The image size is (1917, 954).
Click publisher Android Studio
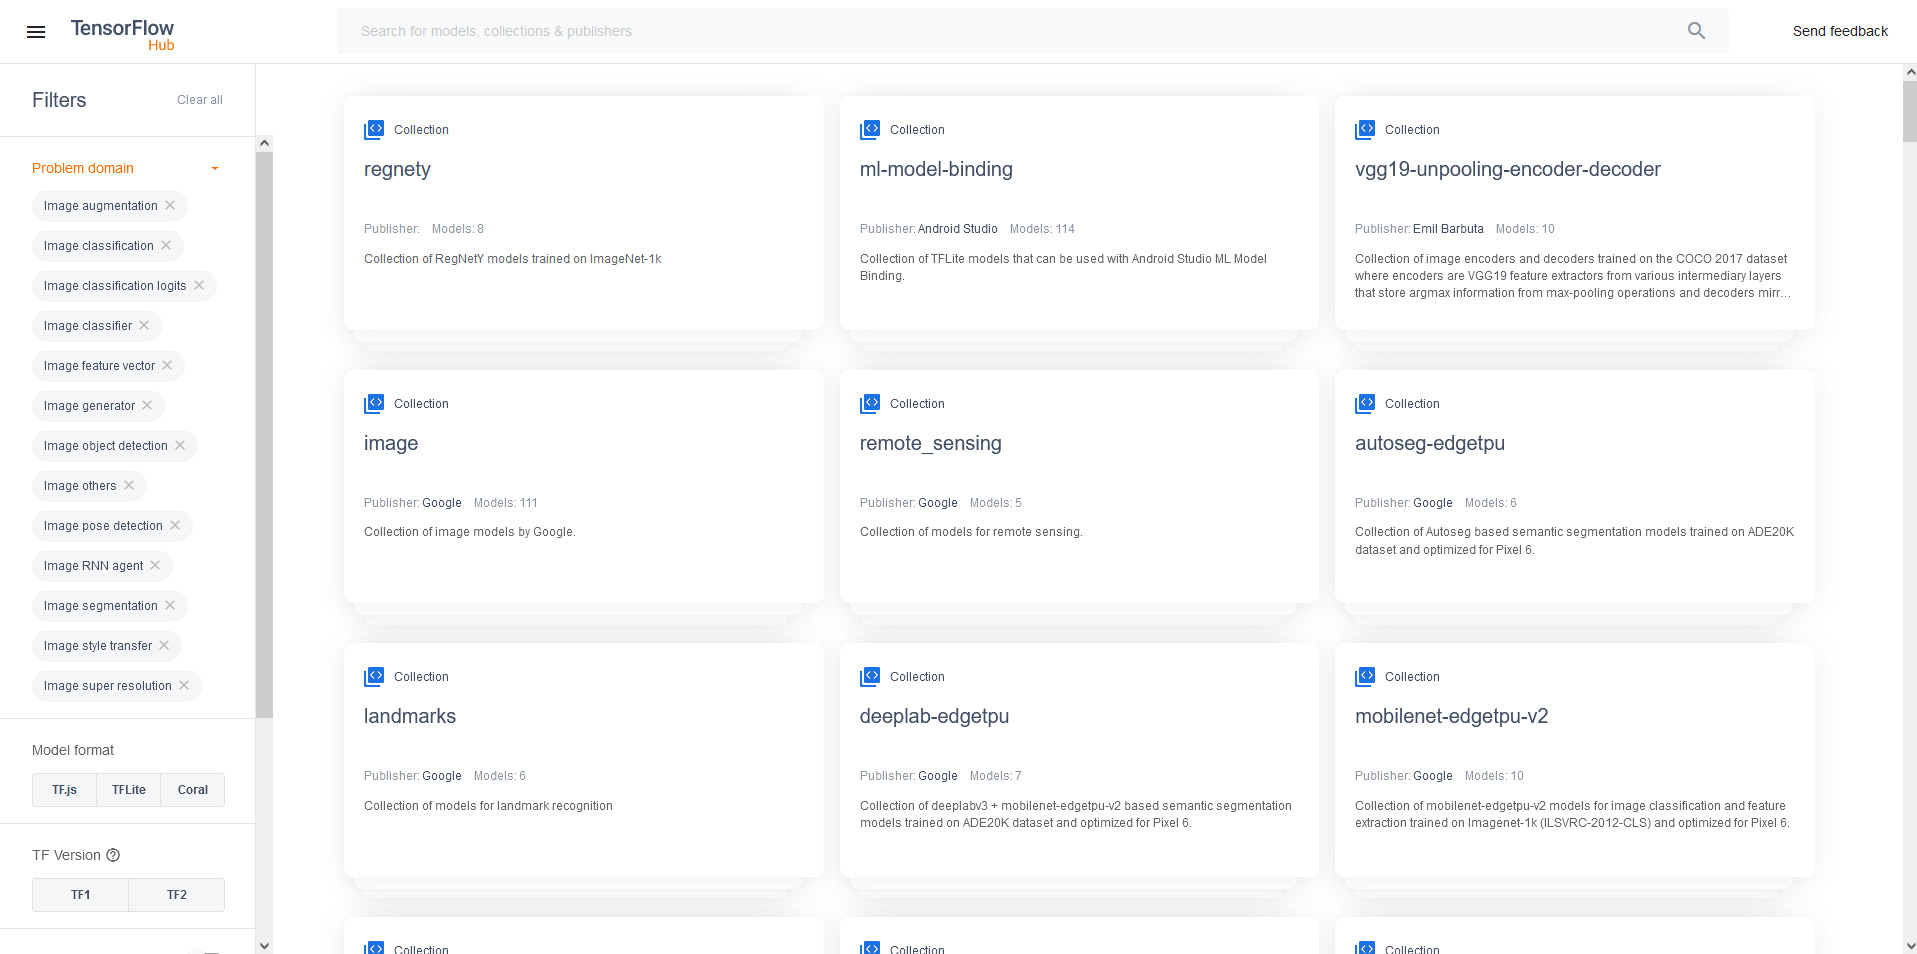coord(957,229)
